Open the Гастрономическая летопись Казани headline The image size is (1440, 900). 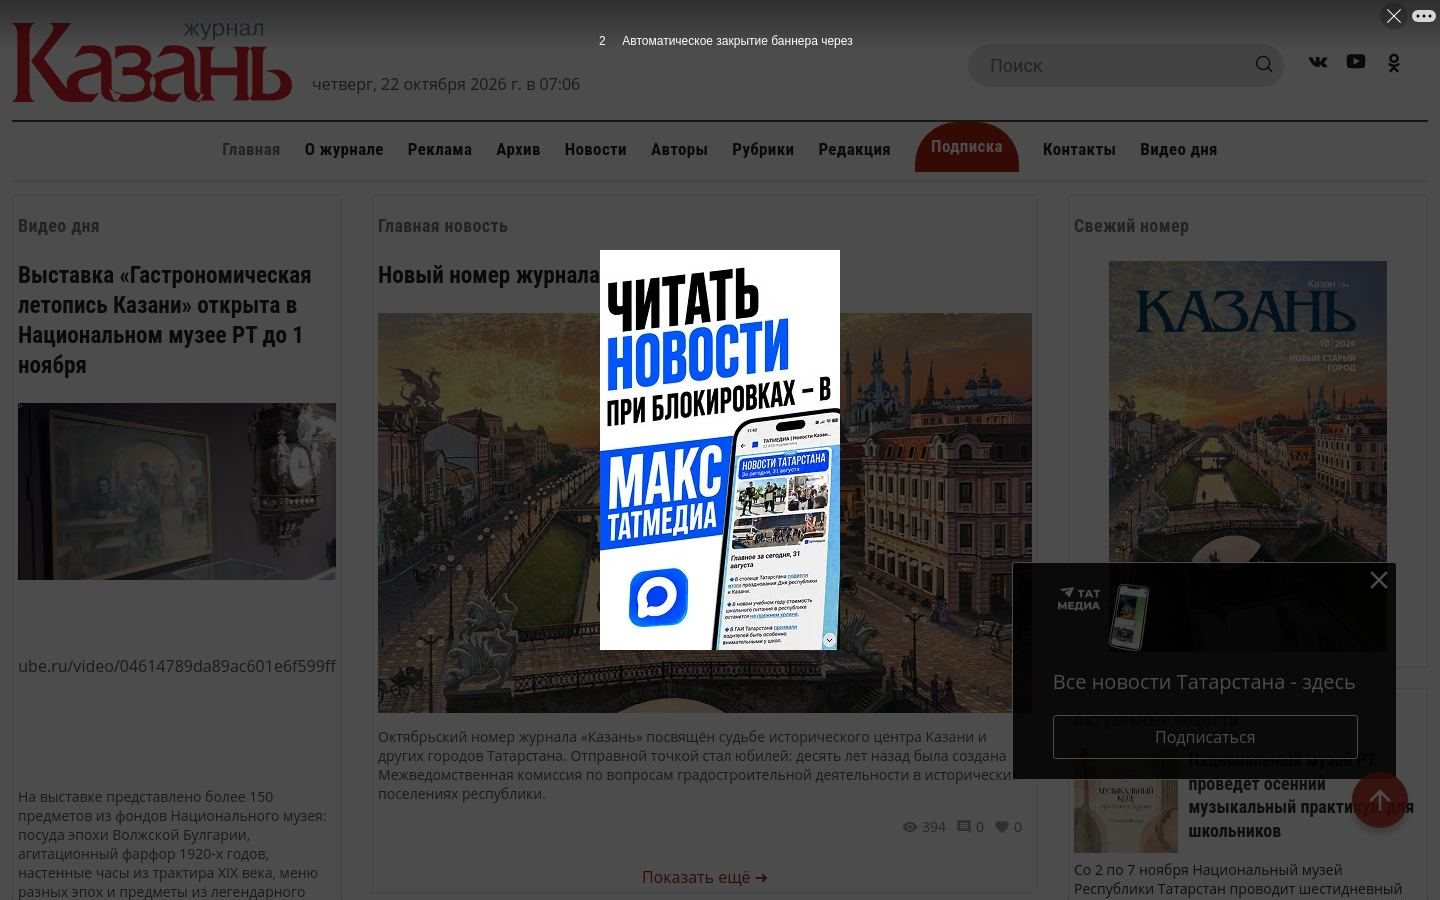[166, 320]
